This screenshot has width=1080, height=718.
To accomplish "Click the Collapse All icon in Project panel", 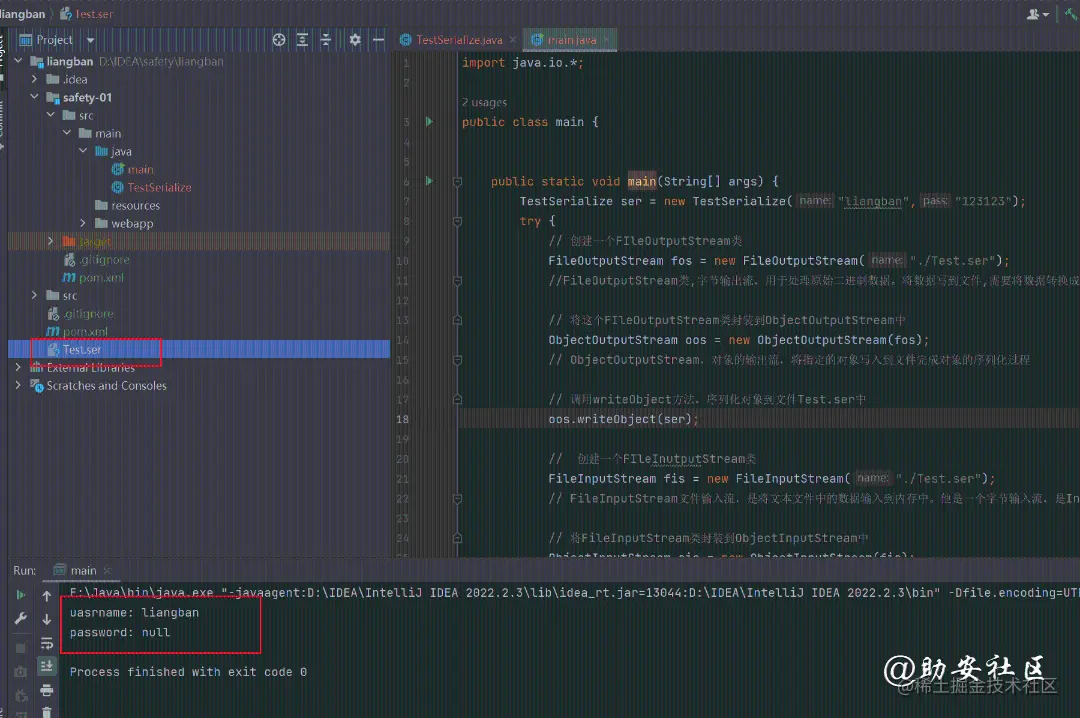I will coord(326,40).
